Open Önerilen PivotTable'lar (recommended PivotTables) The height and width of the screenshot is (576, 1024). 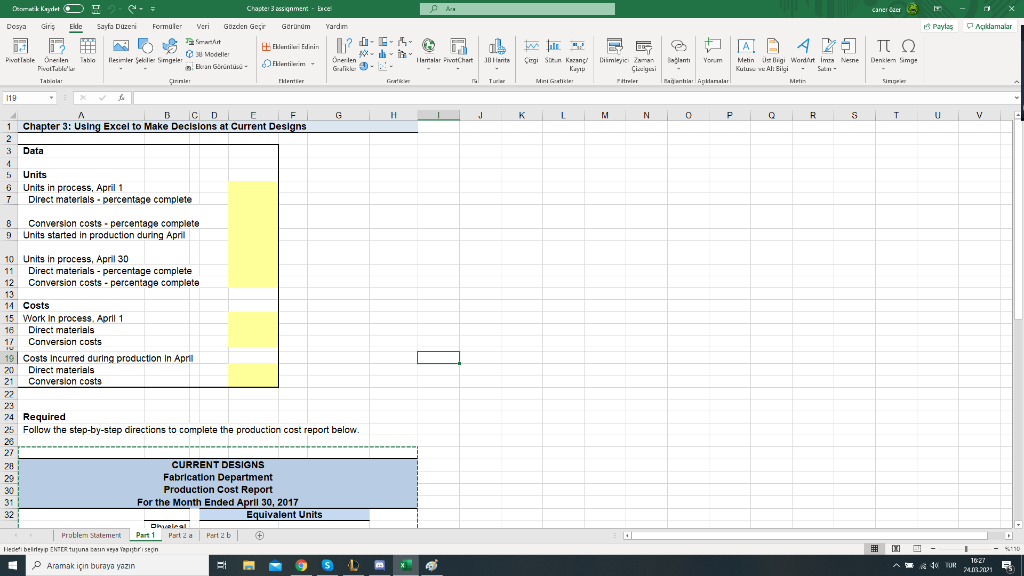coord(56,54)
